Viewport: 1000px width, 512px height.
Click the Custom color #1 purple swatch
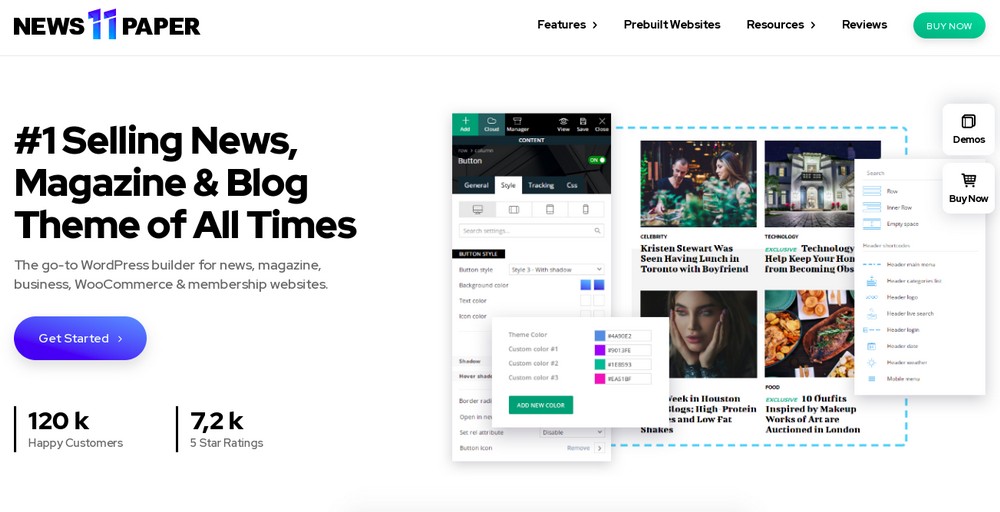[x=599, y=350]
